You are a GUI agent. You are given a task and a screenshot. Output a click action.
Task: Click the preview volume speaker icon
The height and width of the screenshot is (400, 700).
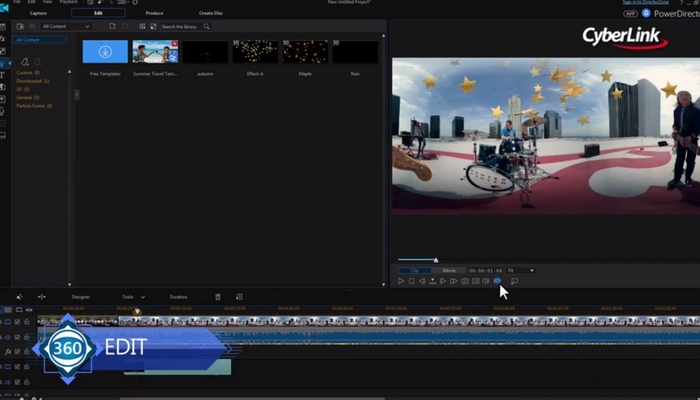pos(486,281)
